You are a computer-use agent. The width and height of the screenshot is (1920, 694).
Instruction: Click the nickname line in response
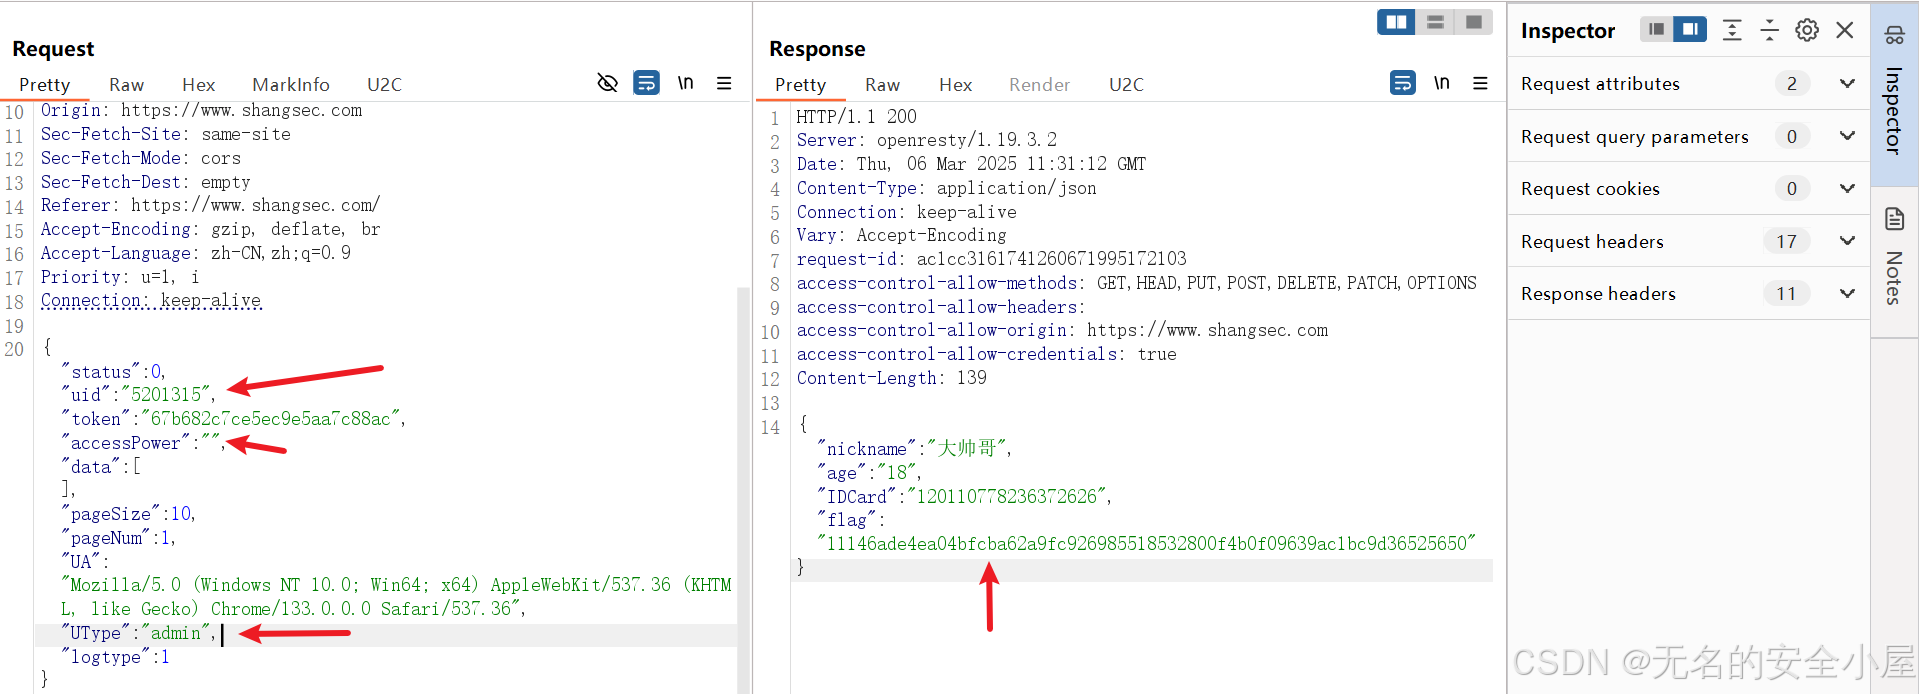[914, 448]
